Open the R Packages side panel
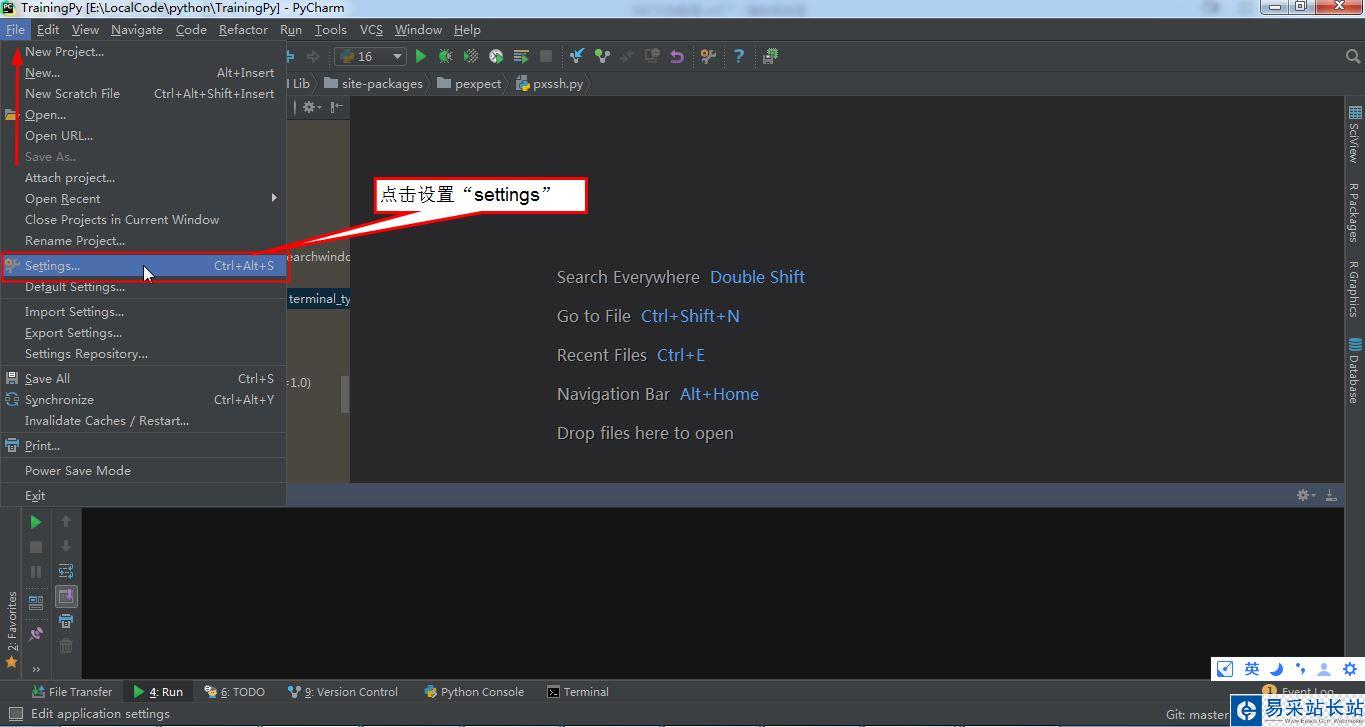Screen dimensions: 1365x727 (1355, 212)
